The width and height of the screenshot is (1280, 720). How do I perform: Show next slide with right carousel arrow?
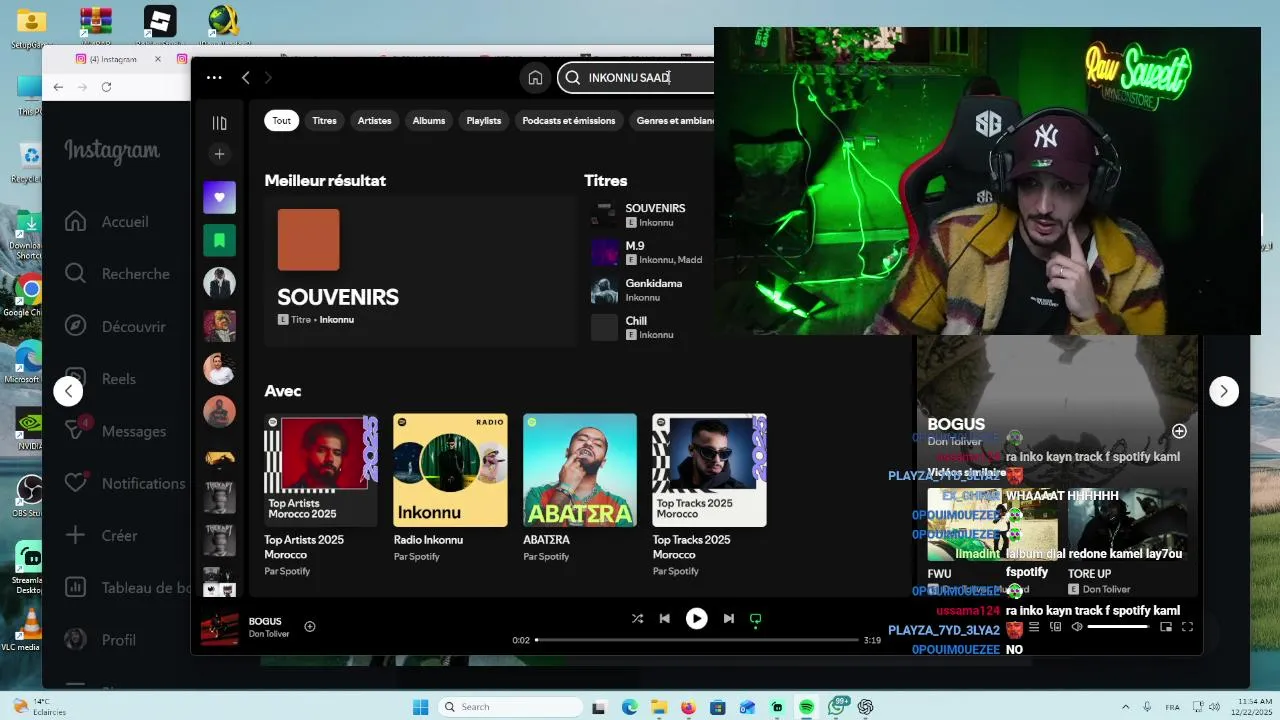click(x=1224, y=391)
